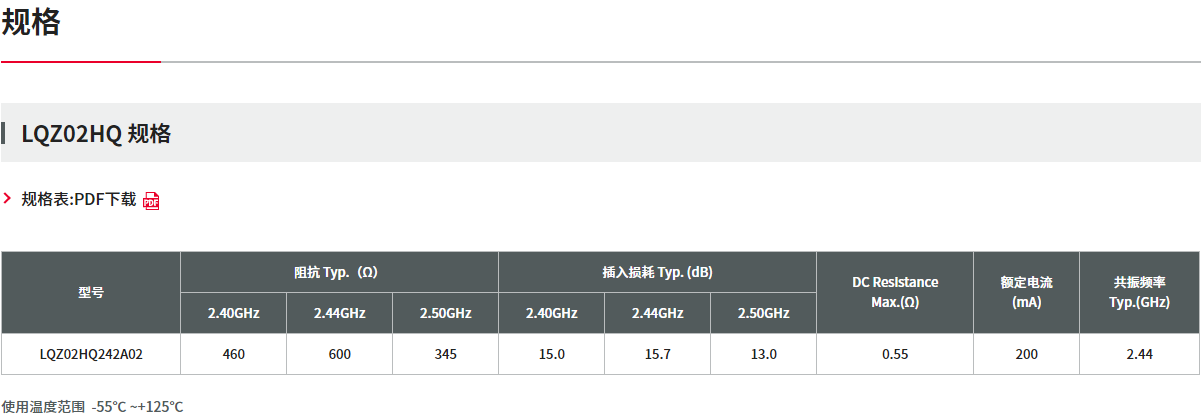Open the PDF download icon
The image size is (1201, 415).
click(151, 200)
